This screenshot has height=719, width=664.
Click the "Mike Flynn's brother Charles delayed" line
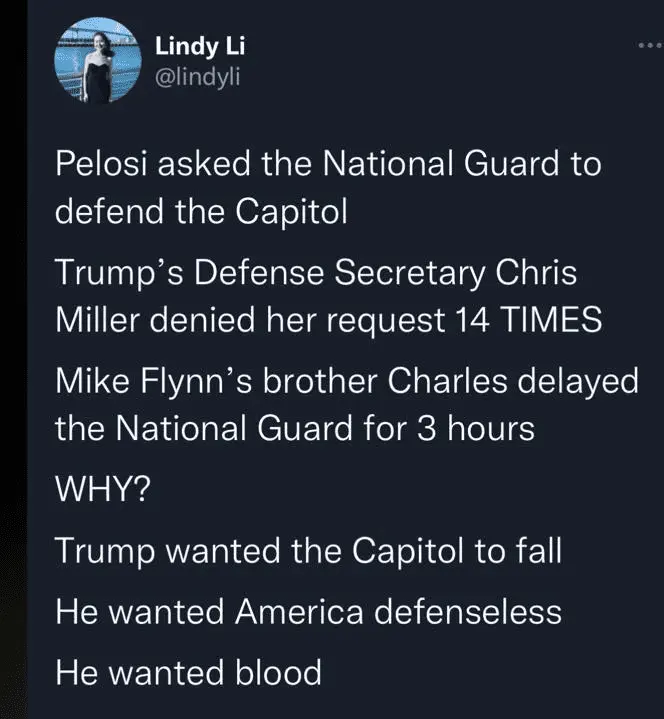[345, 383]
